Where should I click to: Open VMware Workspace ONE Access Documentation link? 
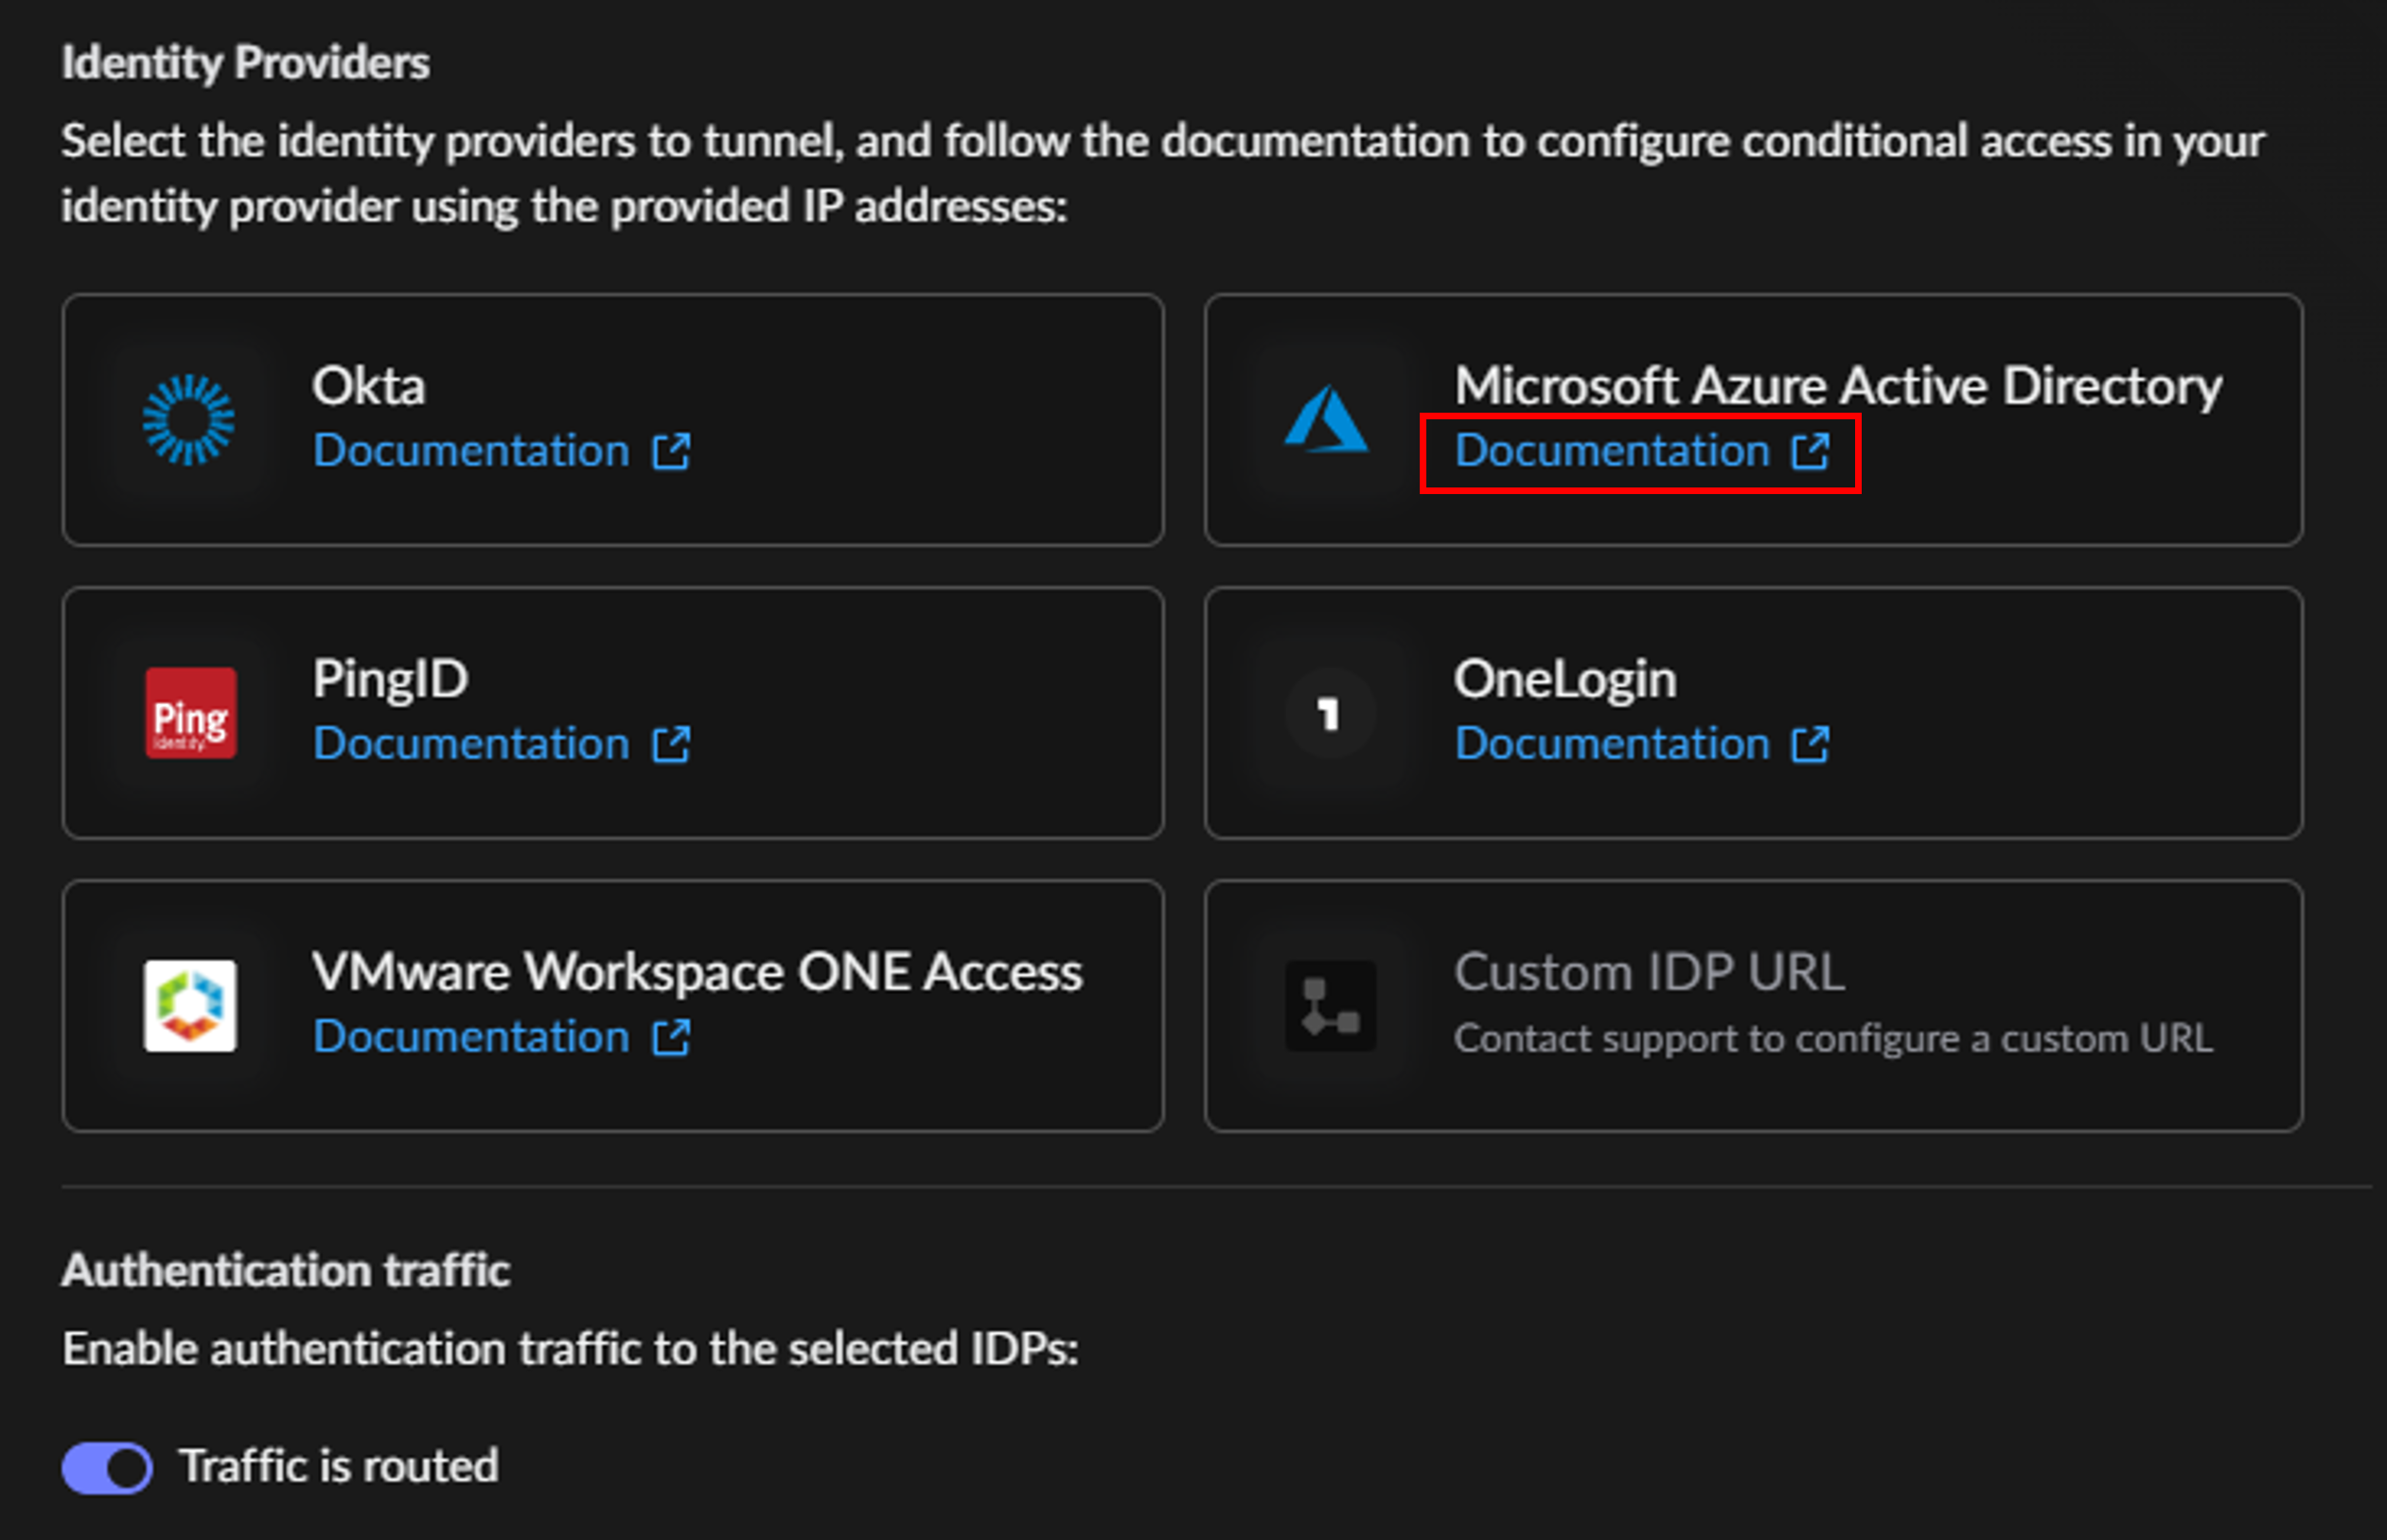tap(471, 1037)
